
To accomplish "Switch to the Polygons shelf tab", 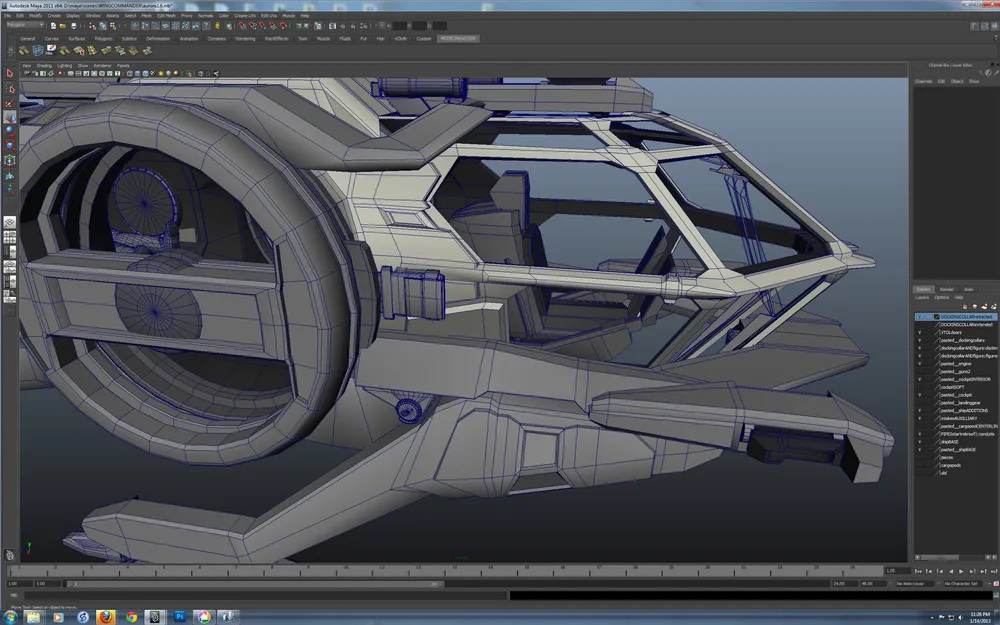I will coord(103,38).
